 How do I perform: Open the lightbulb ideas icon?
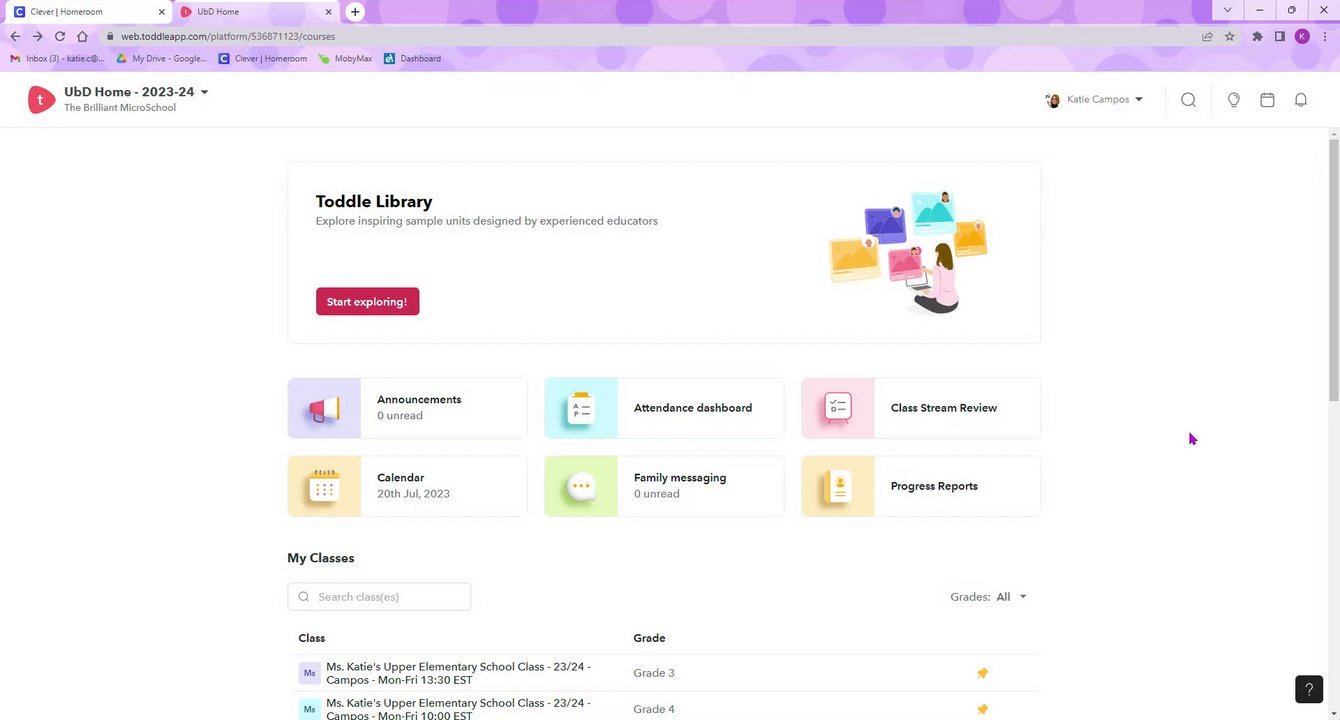(1234, 100)
